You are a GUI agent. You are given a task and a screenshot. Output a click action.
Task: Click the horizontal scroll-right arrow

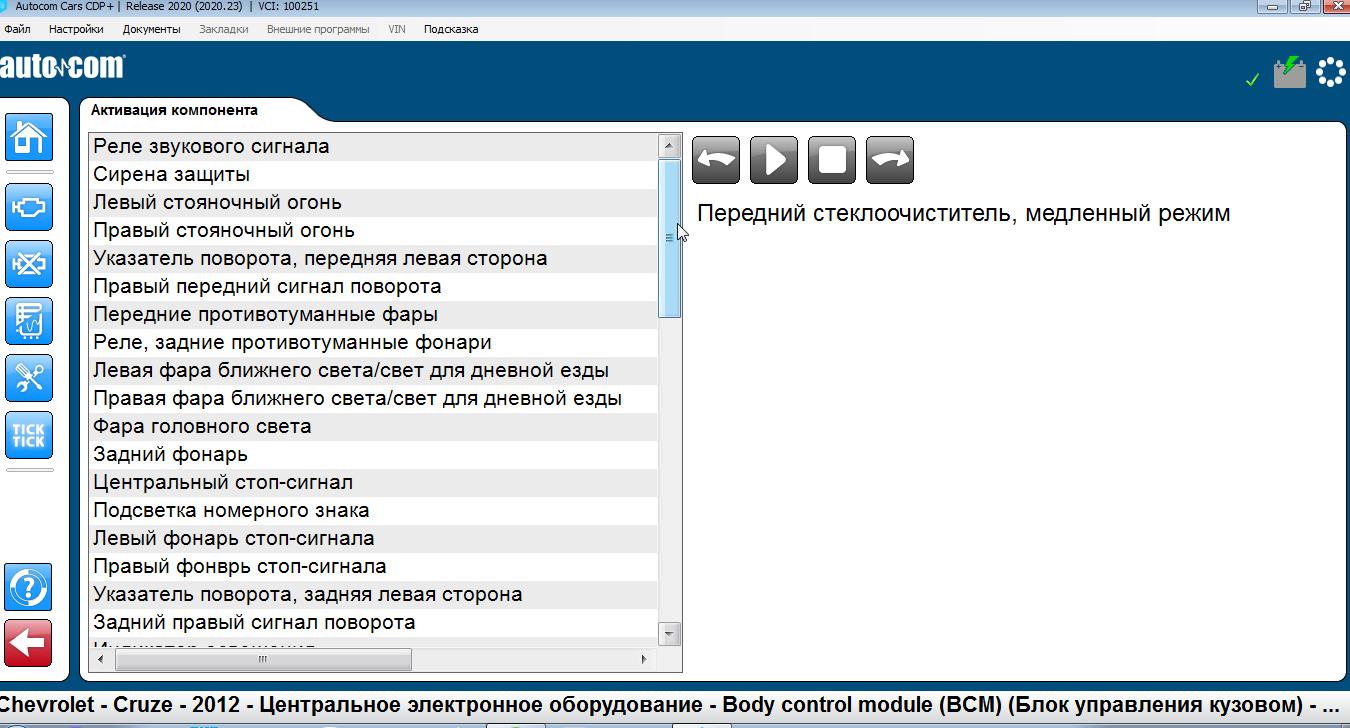point(644,659)
